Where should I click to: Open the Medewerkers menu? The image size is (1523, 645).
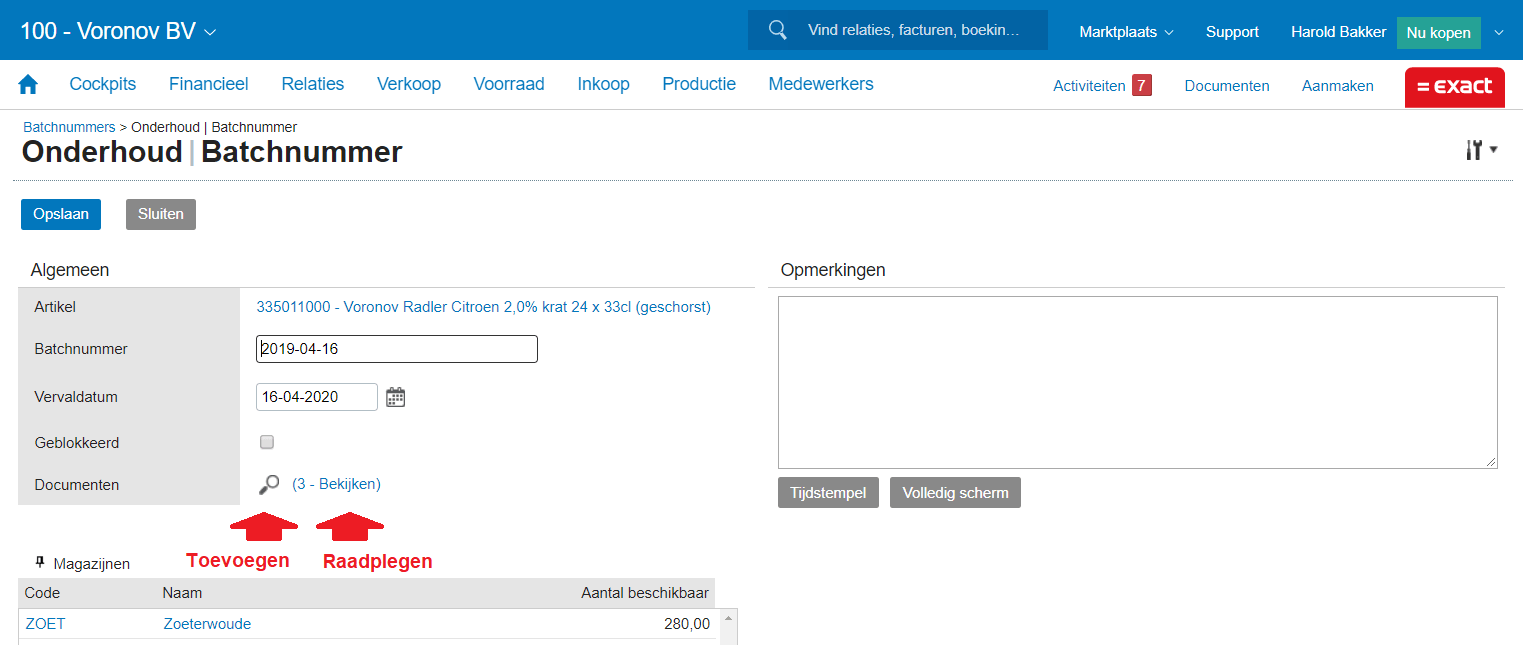[821, 85]
